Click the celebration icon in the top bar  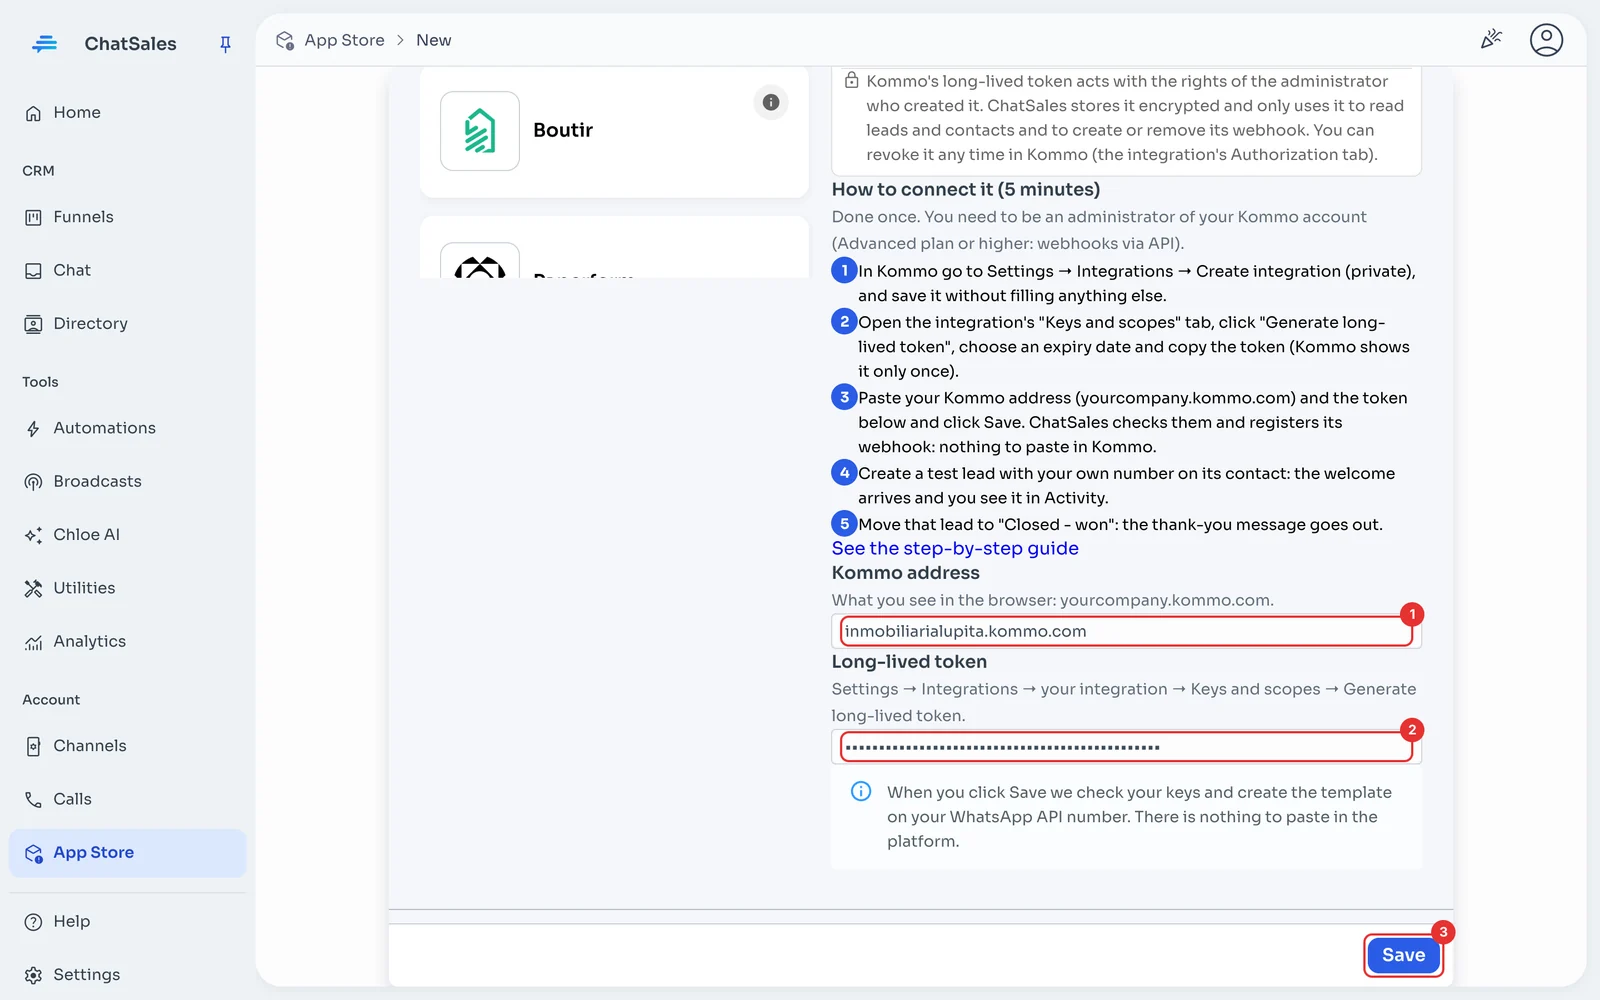pyautogui.click(x=1491, y=39)
